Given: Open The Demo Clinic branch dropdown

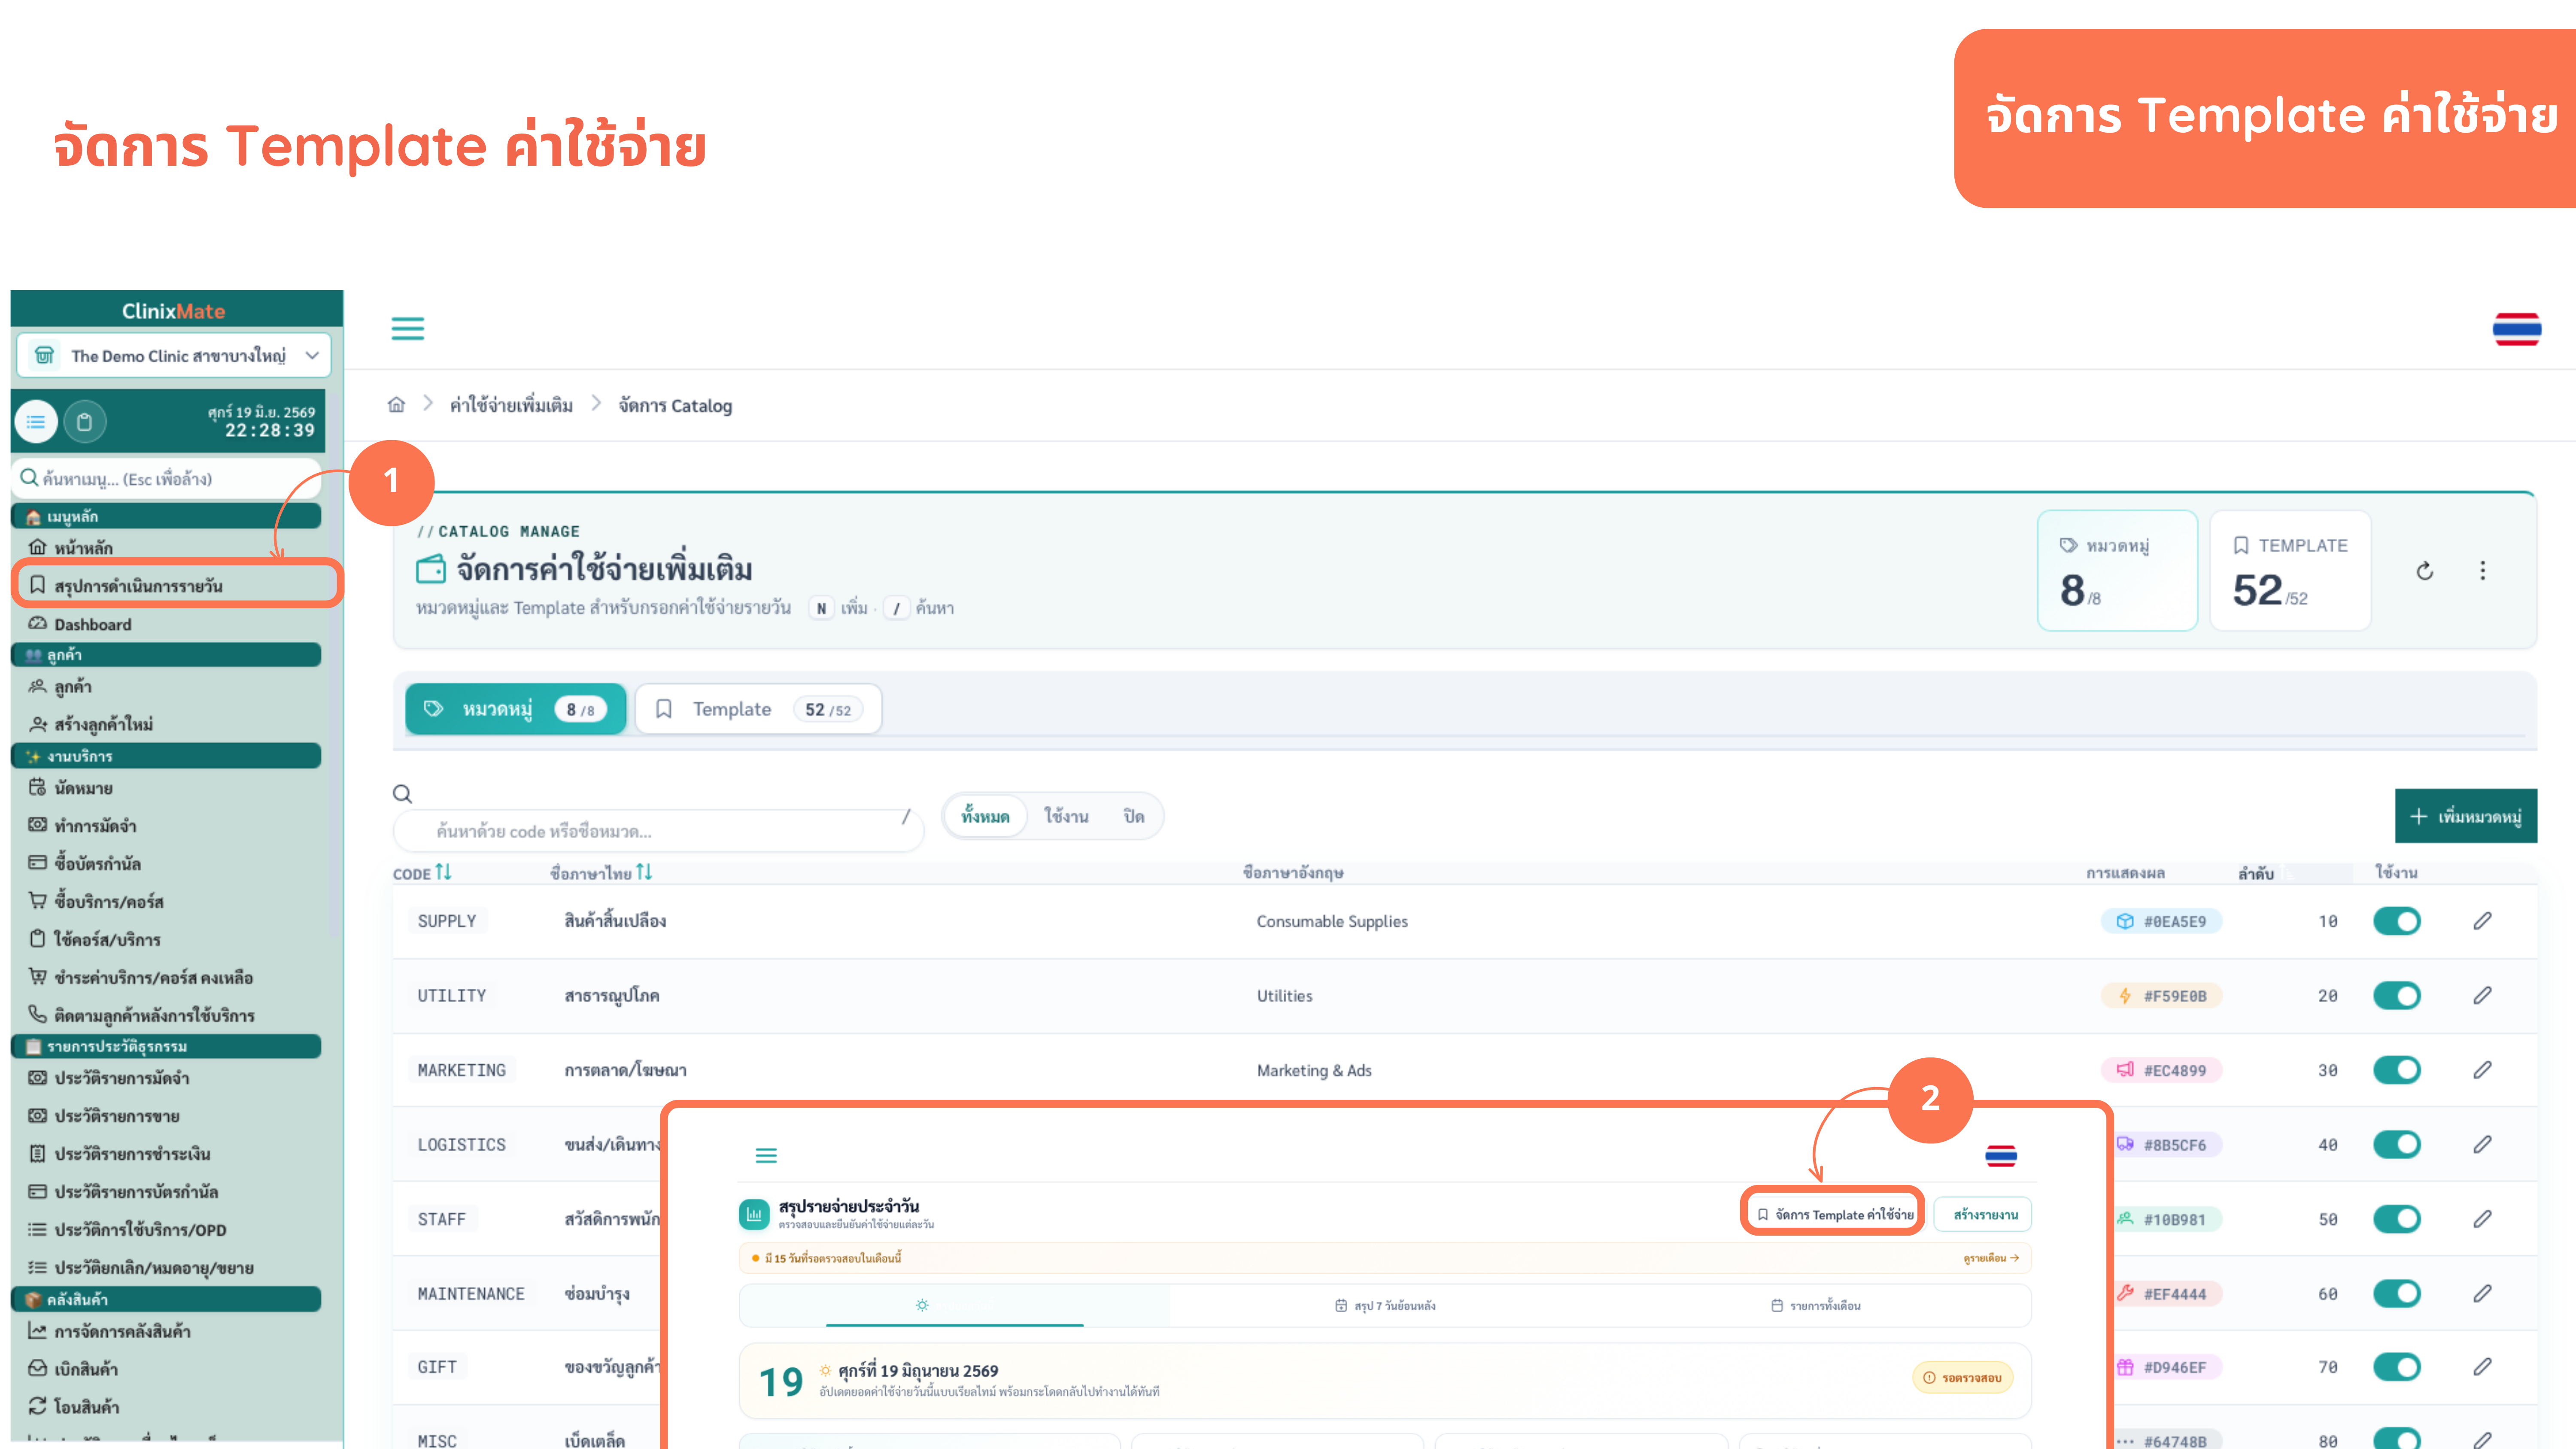Looking at the screenshot, I should tap(173, 355).
